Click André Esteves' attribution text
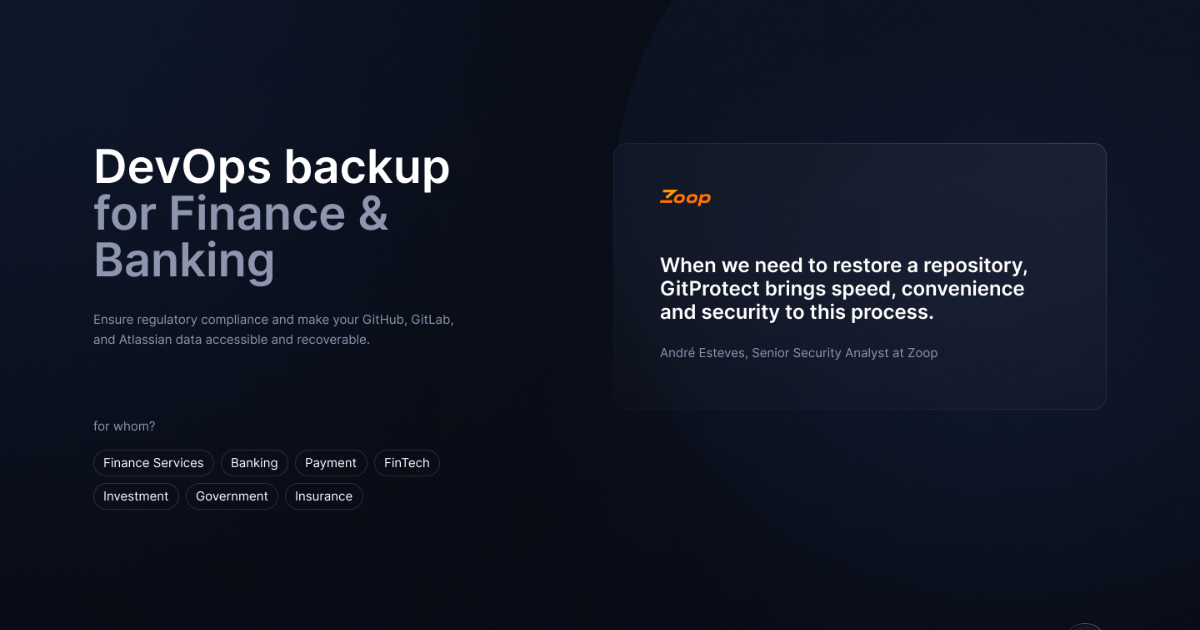1200x630 pixels. (798, 352)
